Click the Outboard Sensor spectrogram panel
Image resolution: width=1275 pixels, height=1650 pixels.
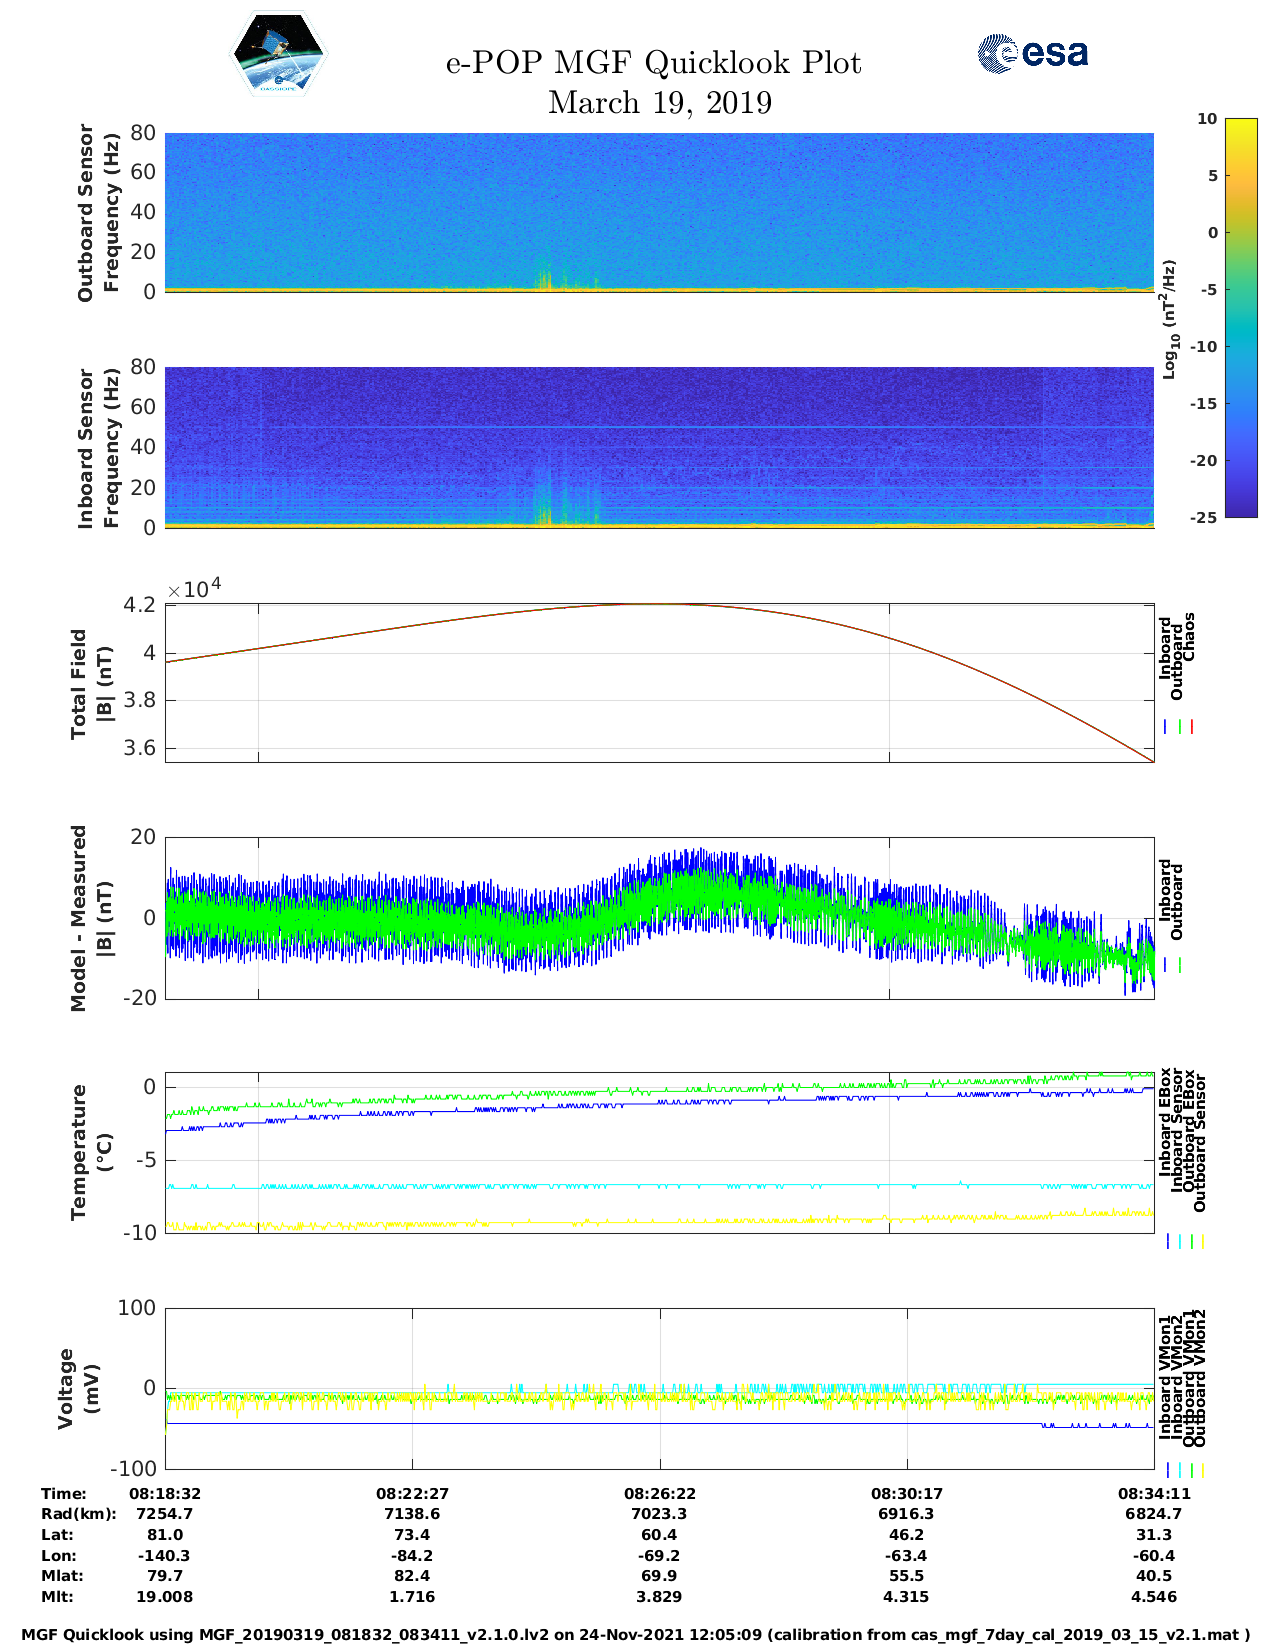pos(658,211)
